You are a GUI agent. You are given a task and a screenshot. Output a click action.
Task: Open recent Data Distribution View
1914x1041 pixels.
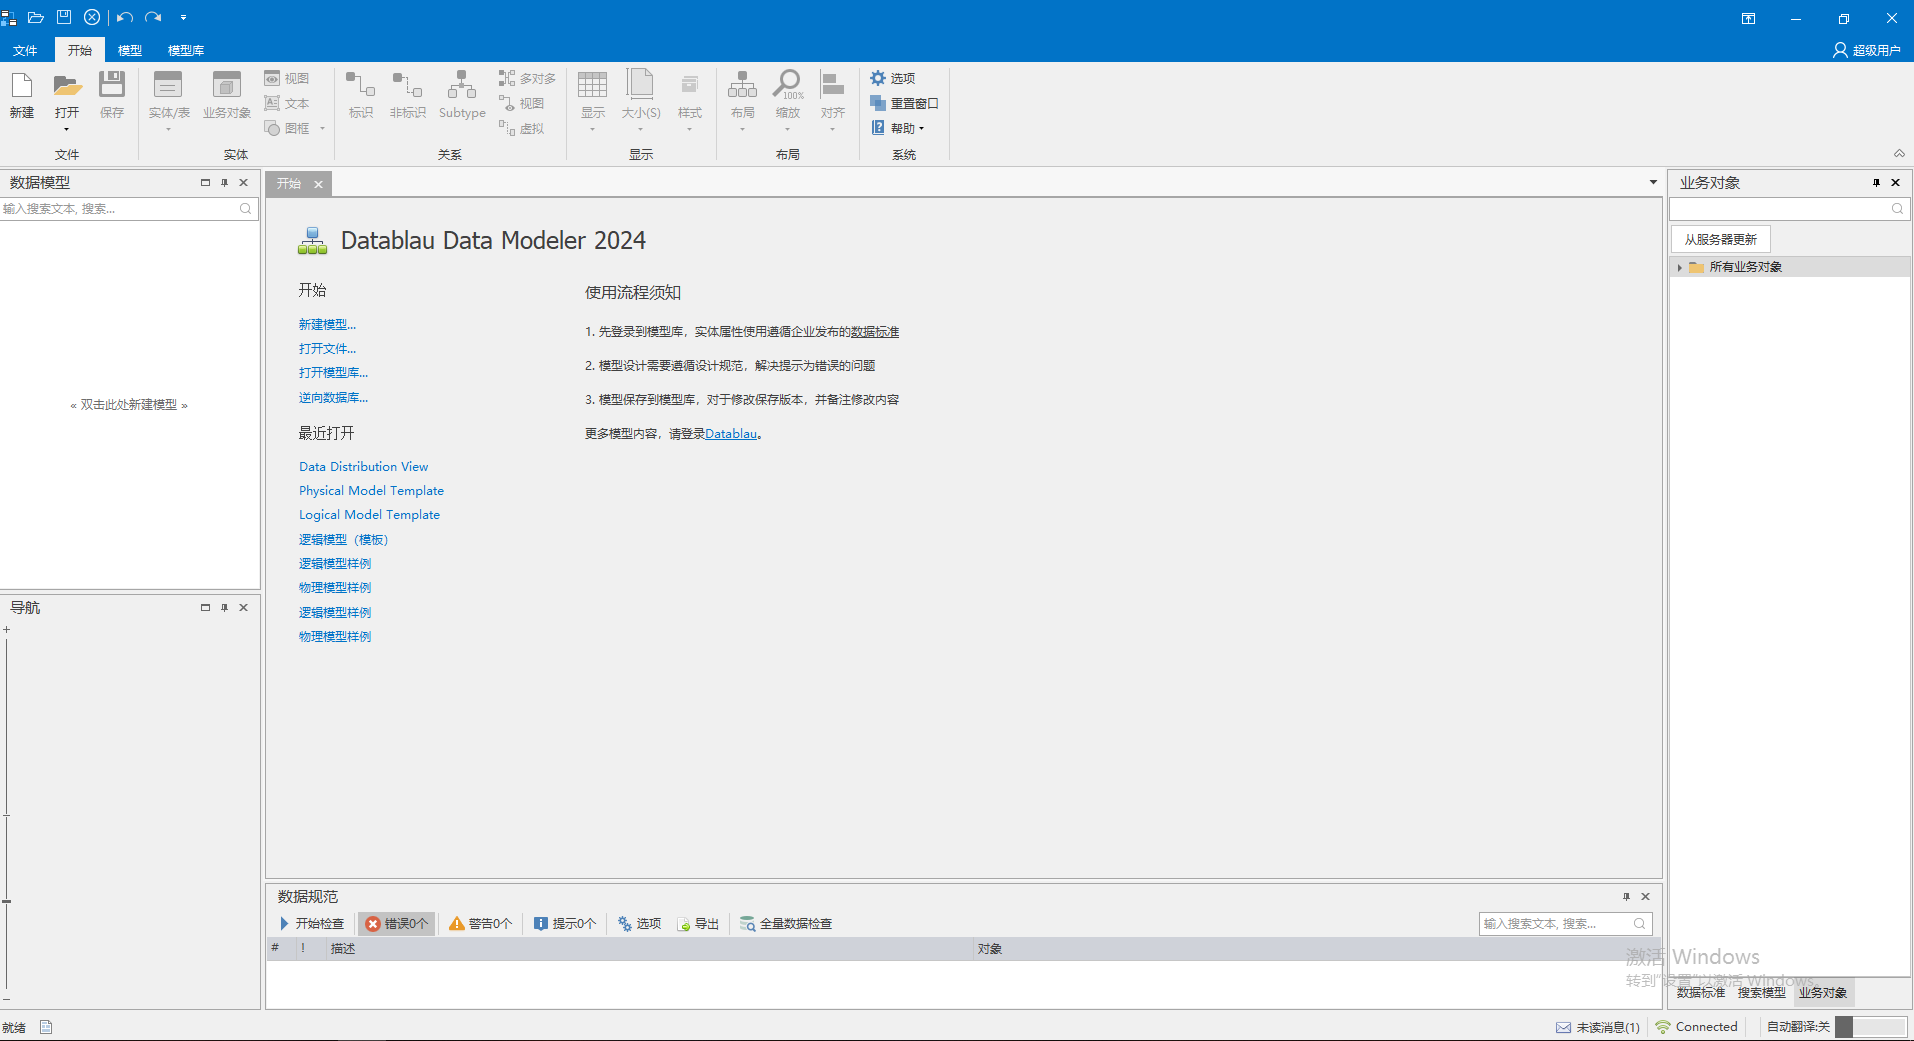363,466
